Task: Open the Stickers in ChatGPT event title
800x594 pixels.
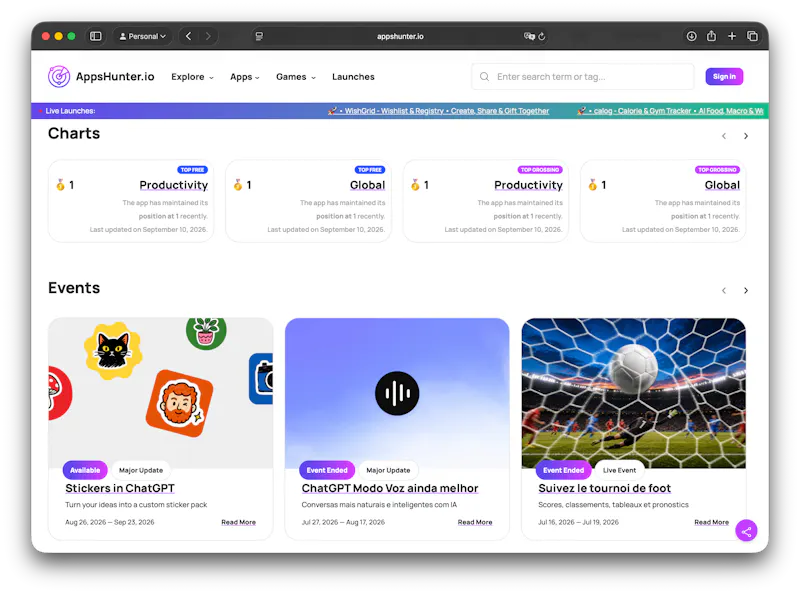Action: tap(120, 488)
